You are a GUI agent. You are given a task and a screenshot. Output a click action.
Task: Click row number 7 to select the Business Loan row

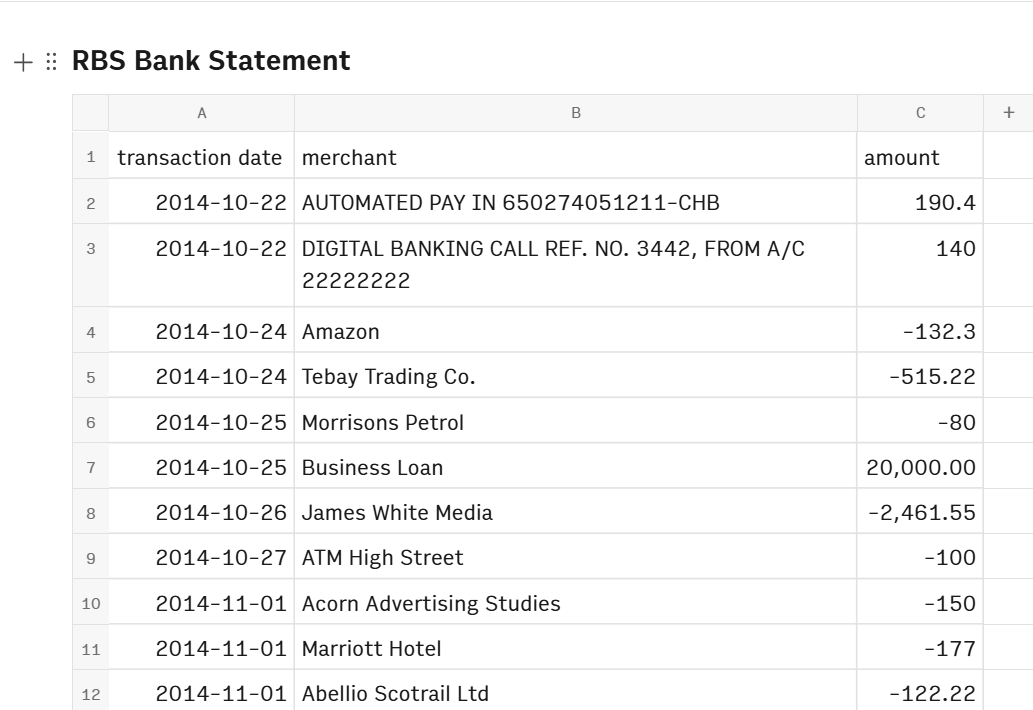(91, 467)
